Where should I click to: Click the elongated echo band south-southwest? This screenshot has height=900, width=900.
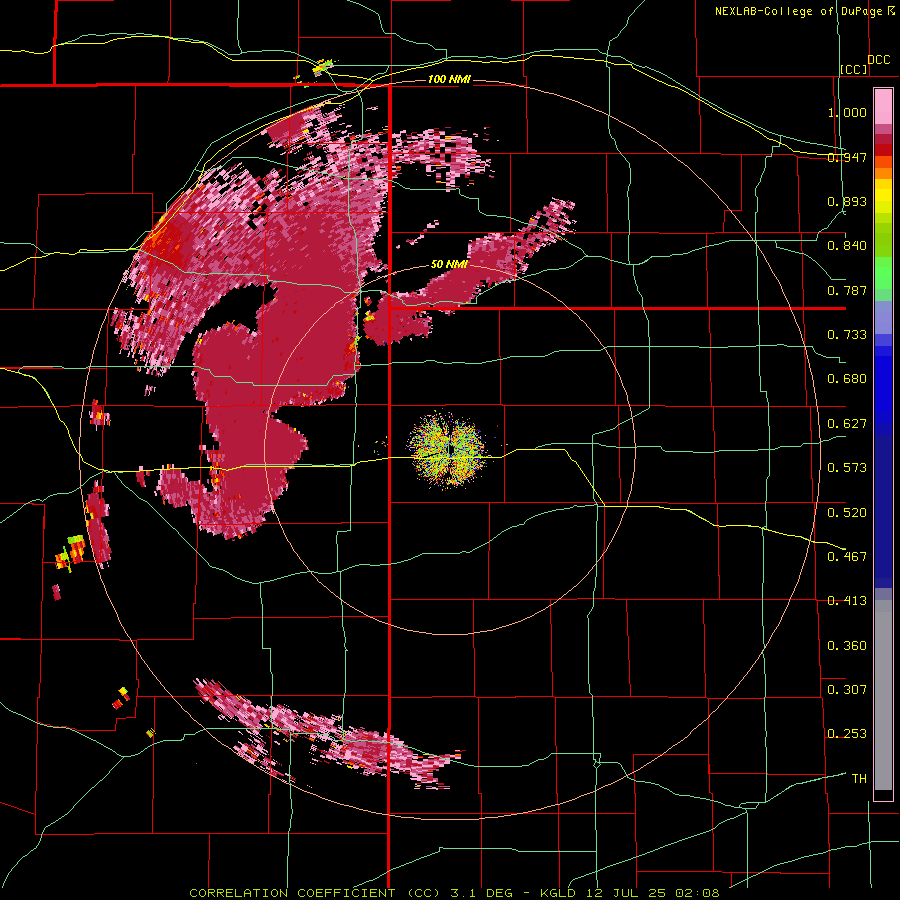click(x=327, y=735)
